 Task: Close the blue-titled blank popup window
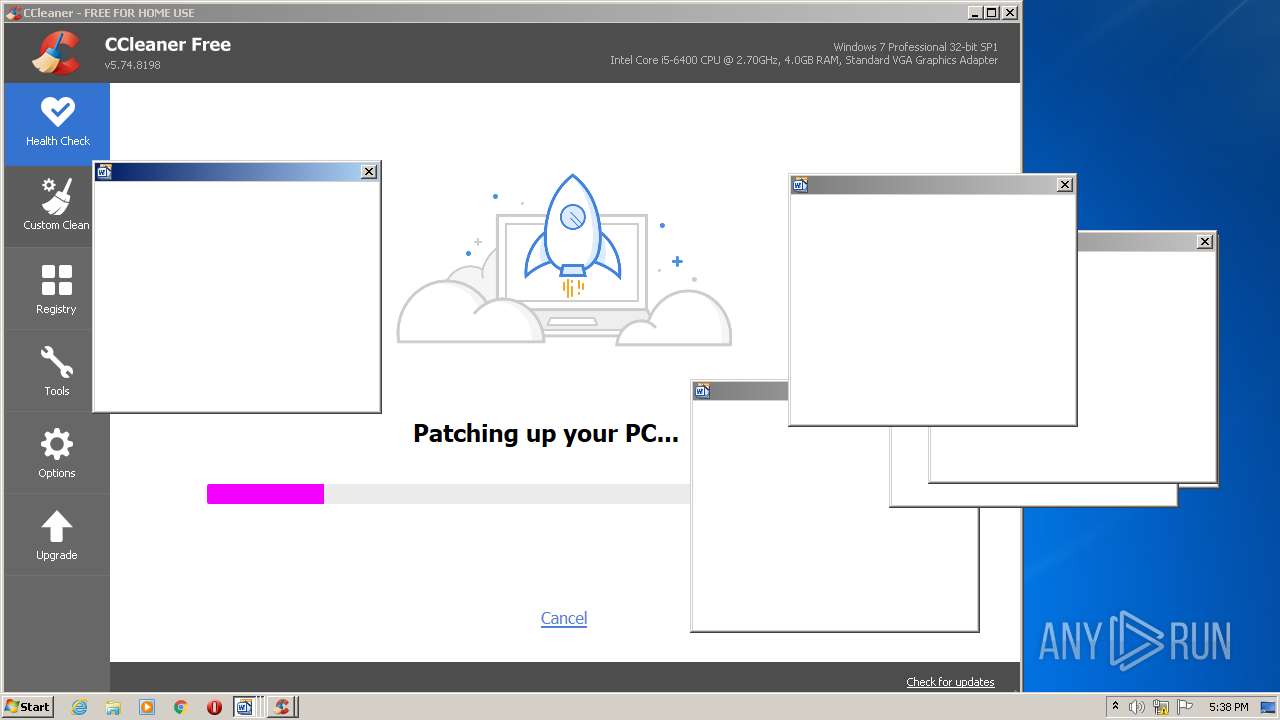[369, 172]
